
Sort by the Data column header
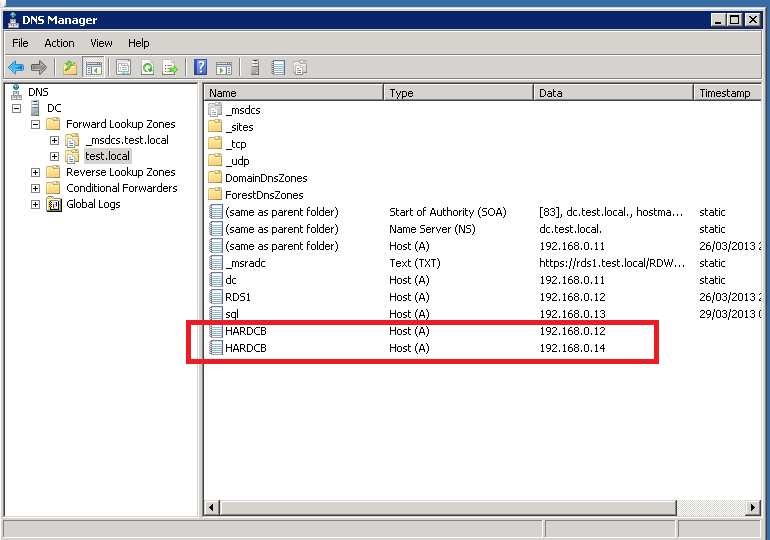pyautogui.click(x=613, y=93)
